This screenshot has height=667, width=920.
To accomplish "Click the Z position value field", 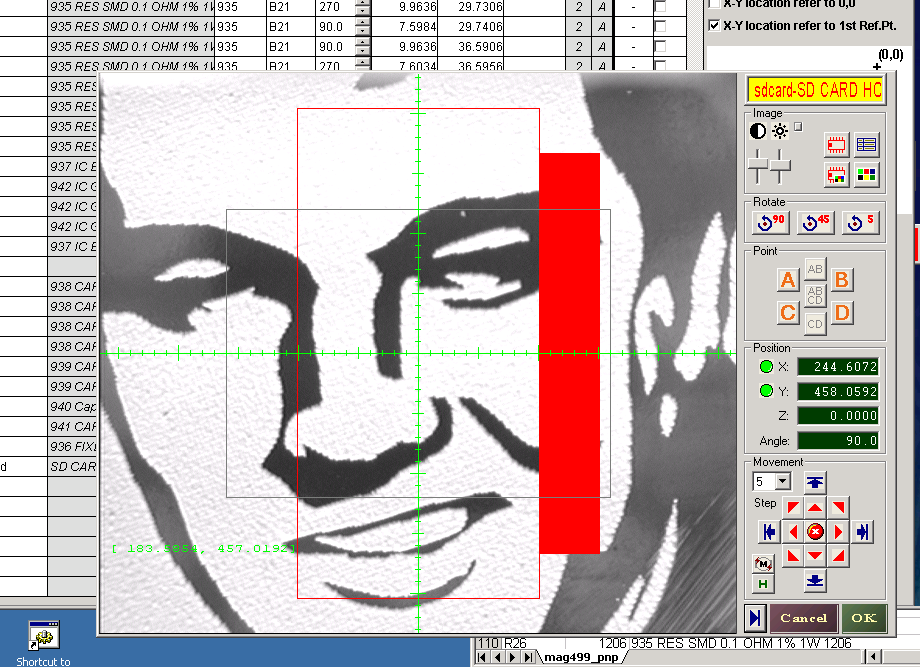I will pyautogui.click(x=838, y=416).
